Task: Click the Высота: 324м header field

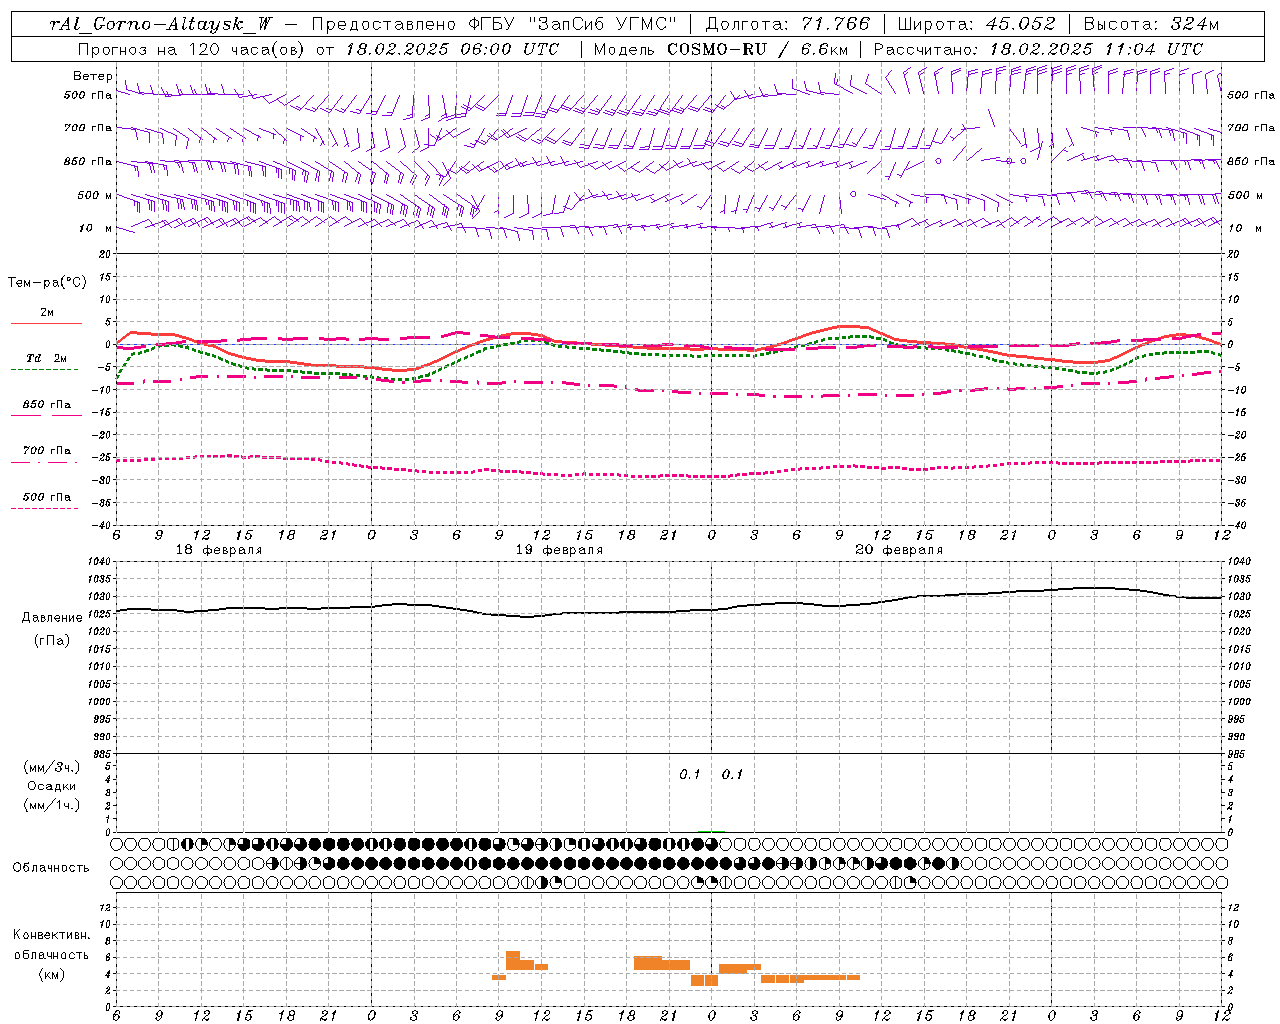Action: pyautogui.click(x=1151, y=24)
